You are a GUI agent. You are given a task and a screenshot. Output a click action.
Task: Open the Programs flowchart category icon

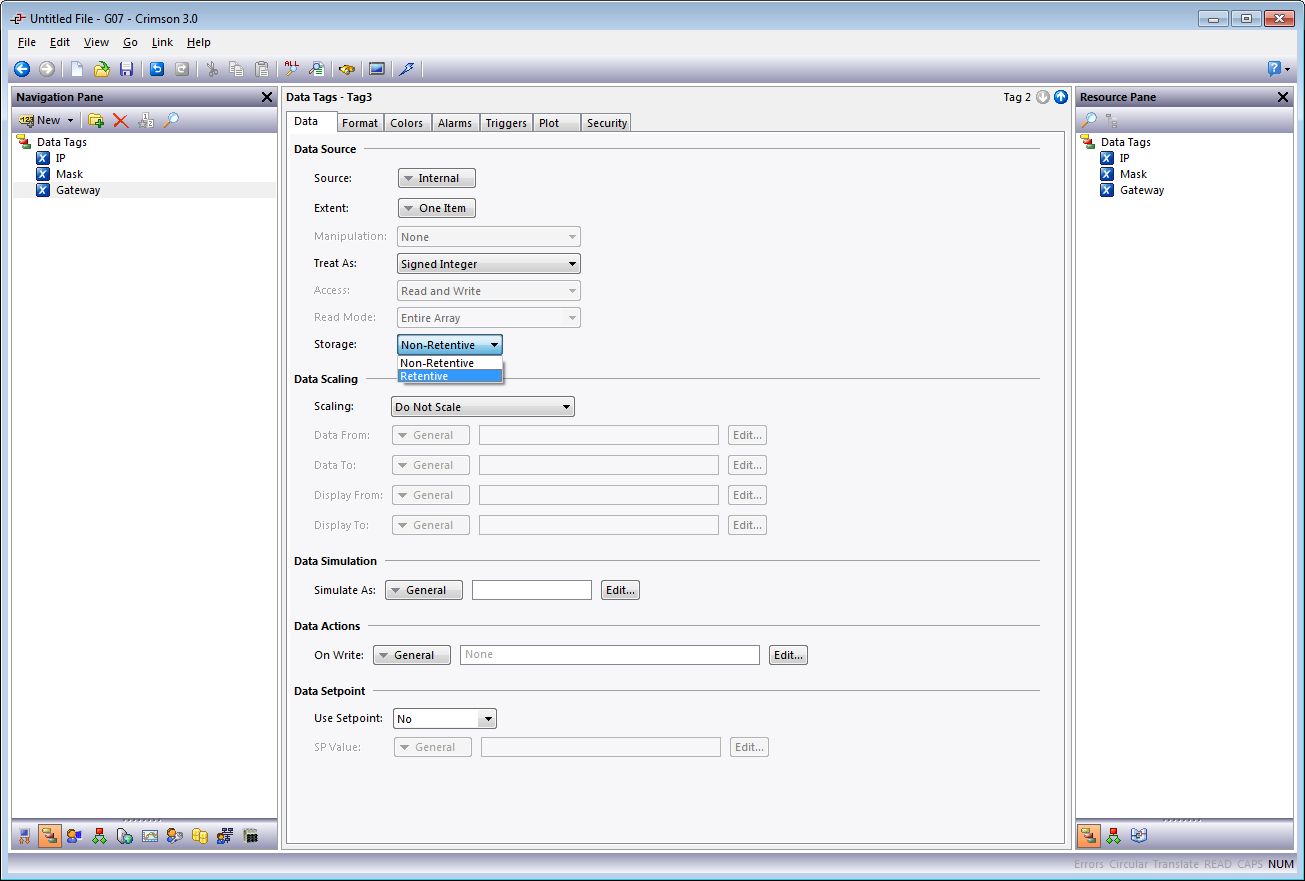99,836
